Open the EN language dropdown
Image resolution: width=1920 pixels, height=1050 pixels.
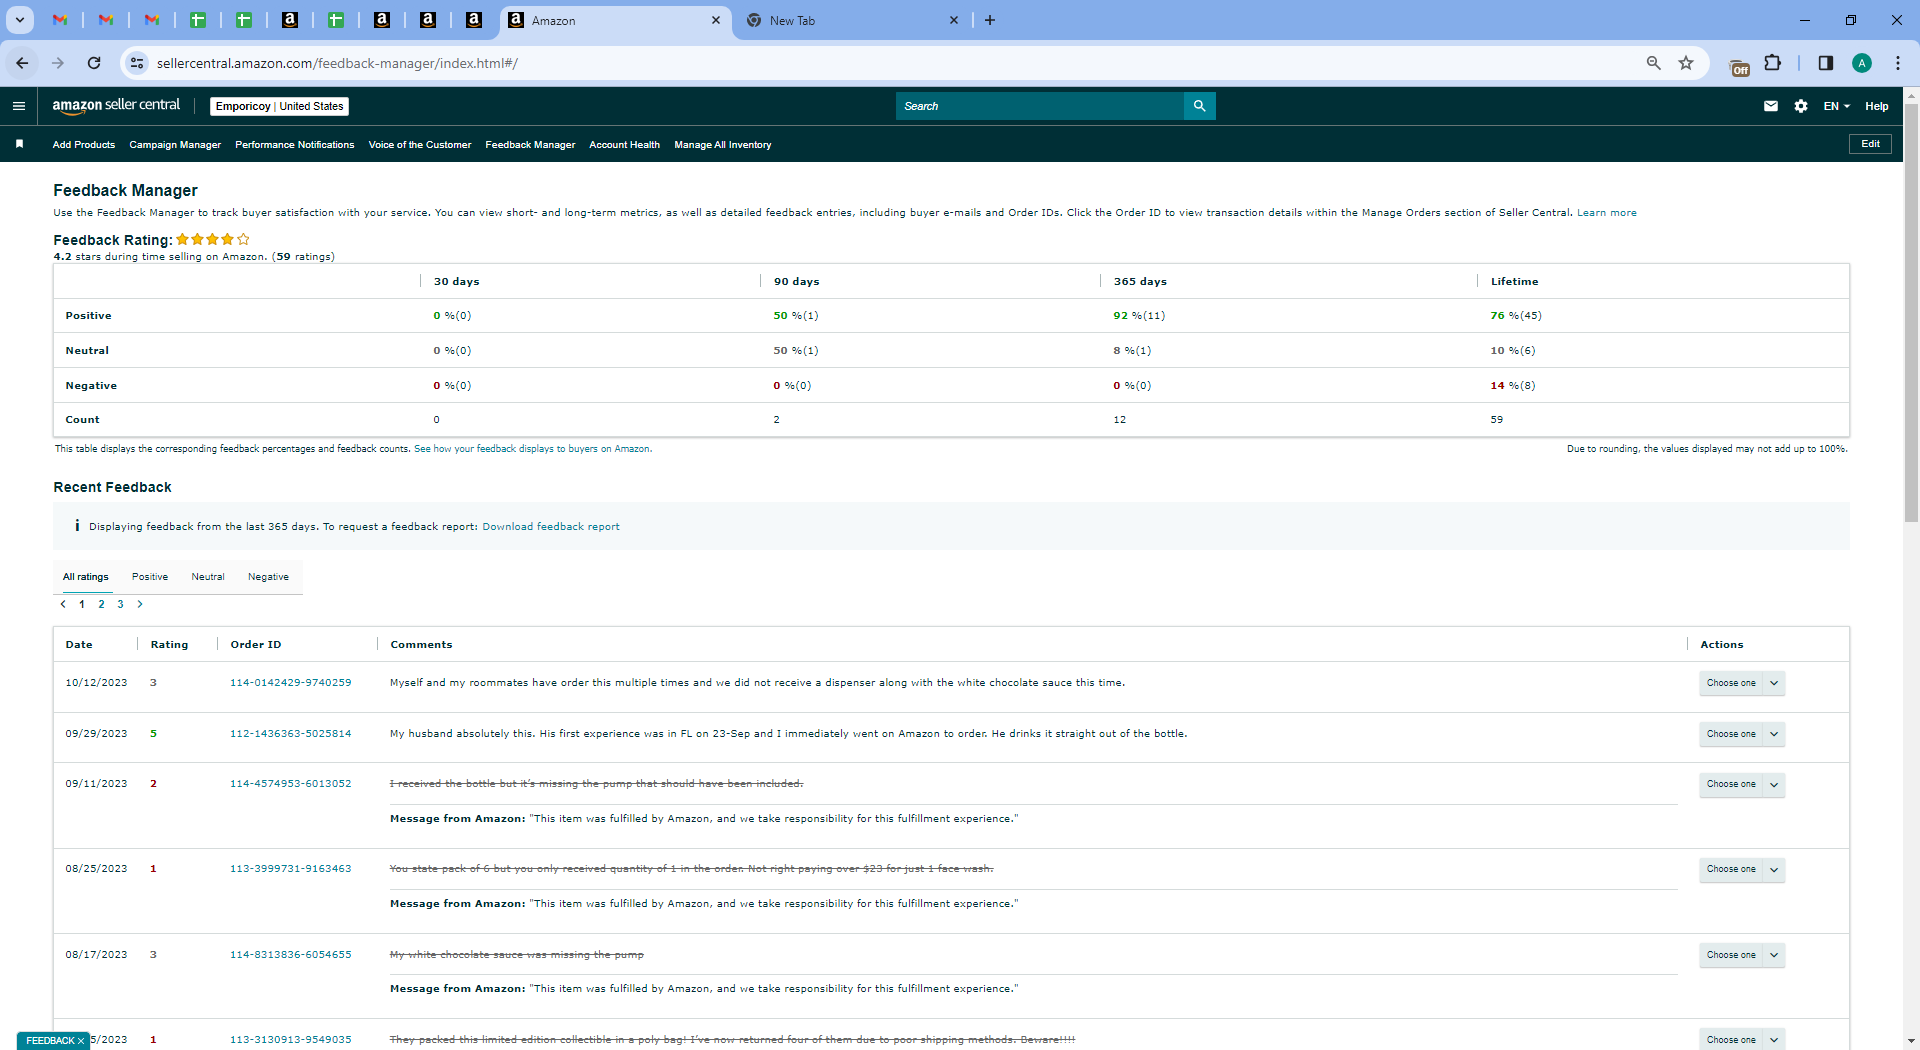point(1837,106)
